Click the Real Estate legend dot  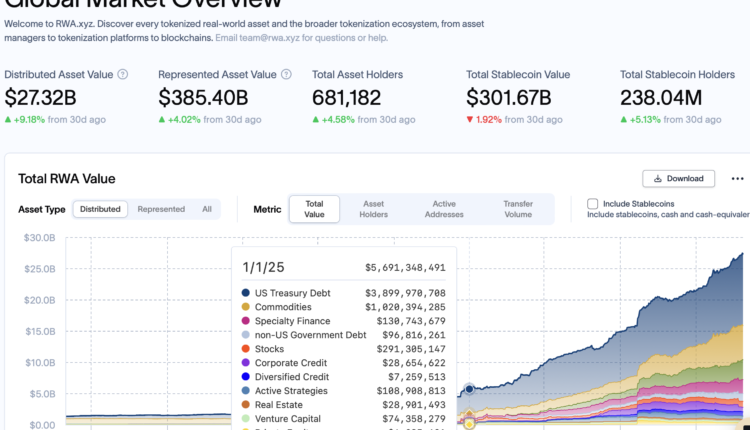(246, 405)
